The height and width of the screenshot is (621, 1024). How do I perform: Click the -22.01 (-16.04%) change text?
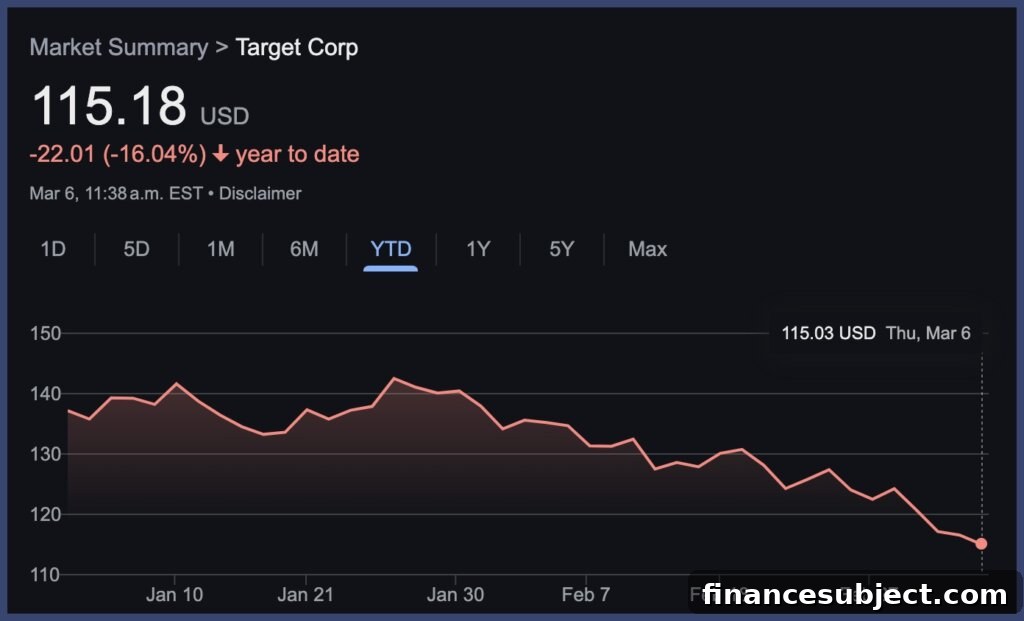(x=118, y=155)
